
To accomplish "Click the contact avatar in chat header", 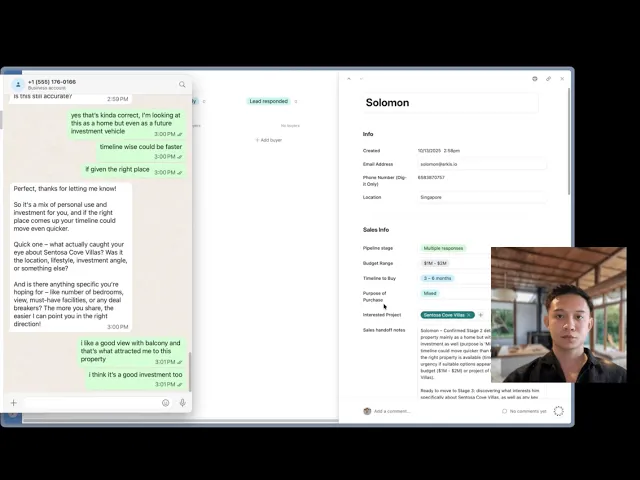I will (x=18, y=84).
